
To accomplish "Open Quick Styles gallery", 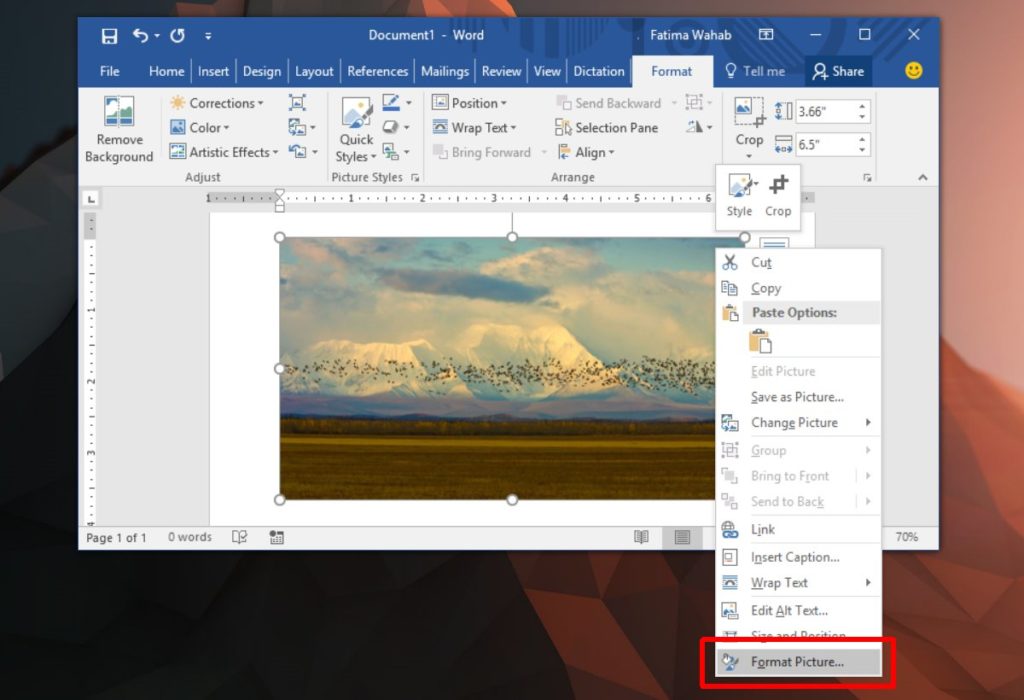I will (x=355, y=128).
